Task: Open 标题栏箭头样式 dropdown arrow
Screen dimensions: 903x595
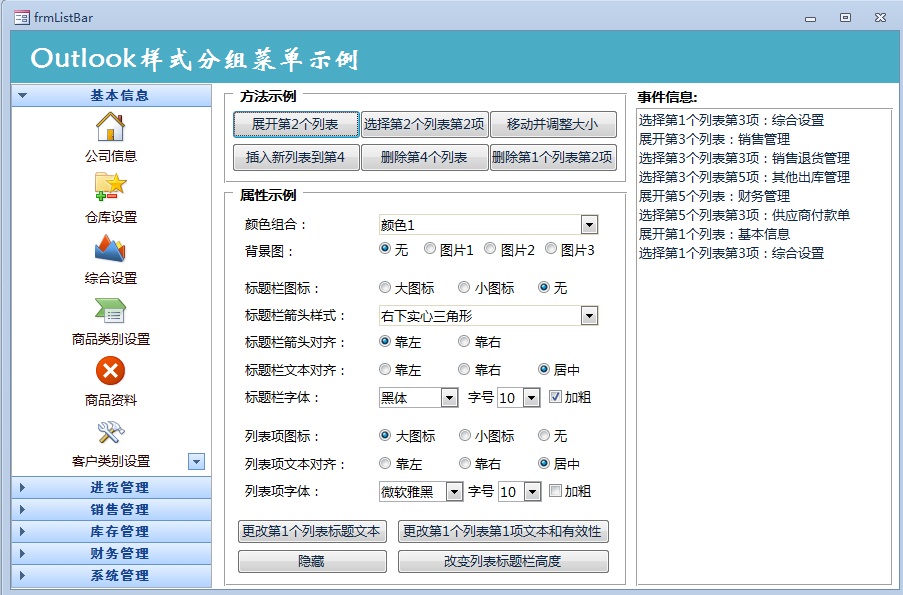Action: 589,316
